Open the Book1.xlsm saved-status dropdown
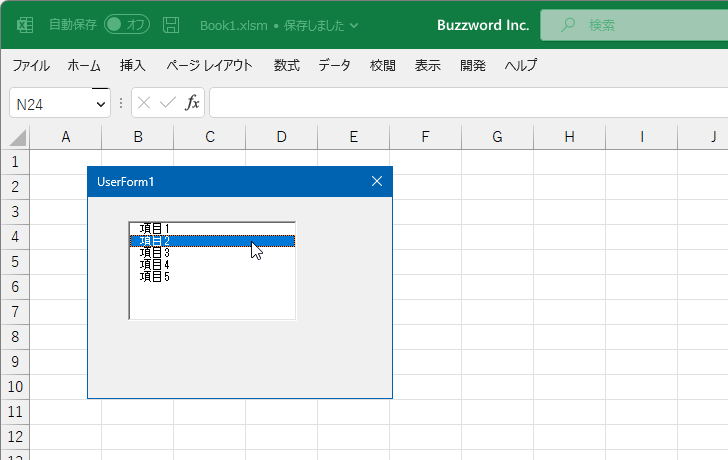 point(354,26)
